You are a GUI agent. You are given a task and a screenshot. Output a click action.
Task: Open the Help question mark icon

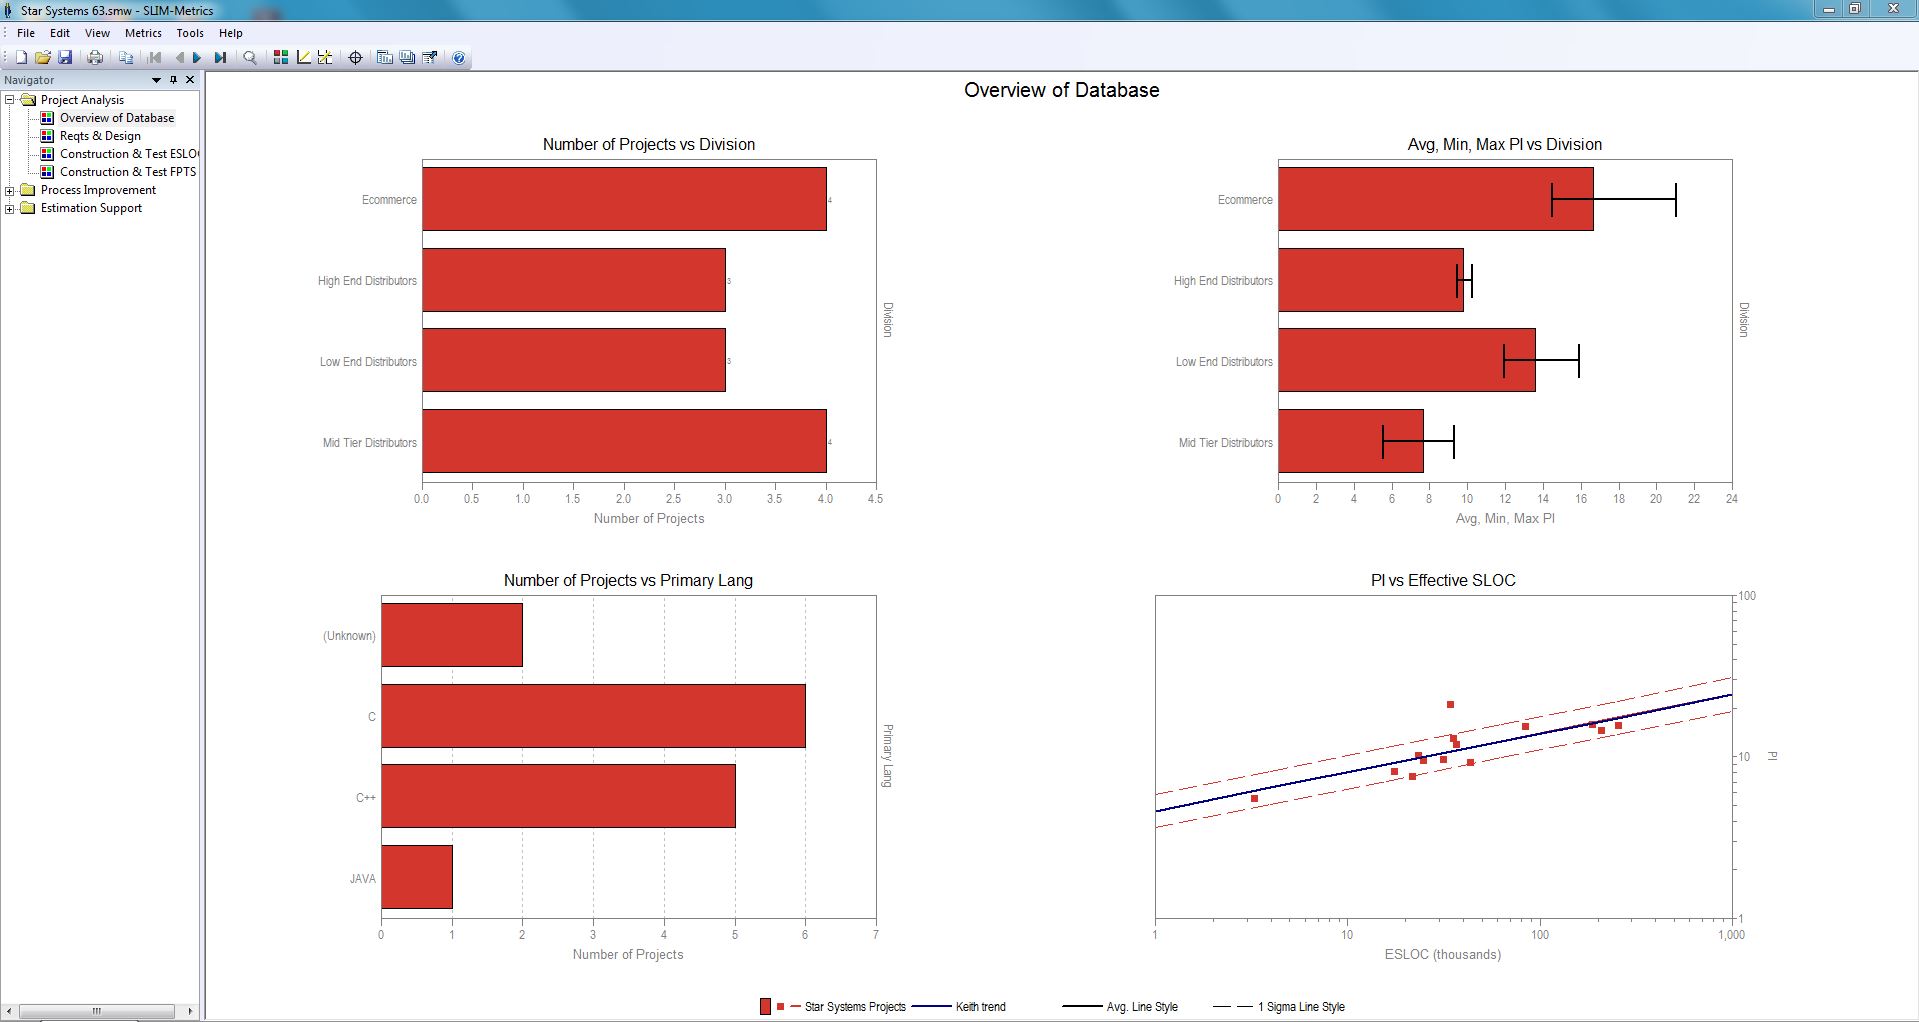[458, 57]
